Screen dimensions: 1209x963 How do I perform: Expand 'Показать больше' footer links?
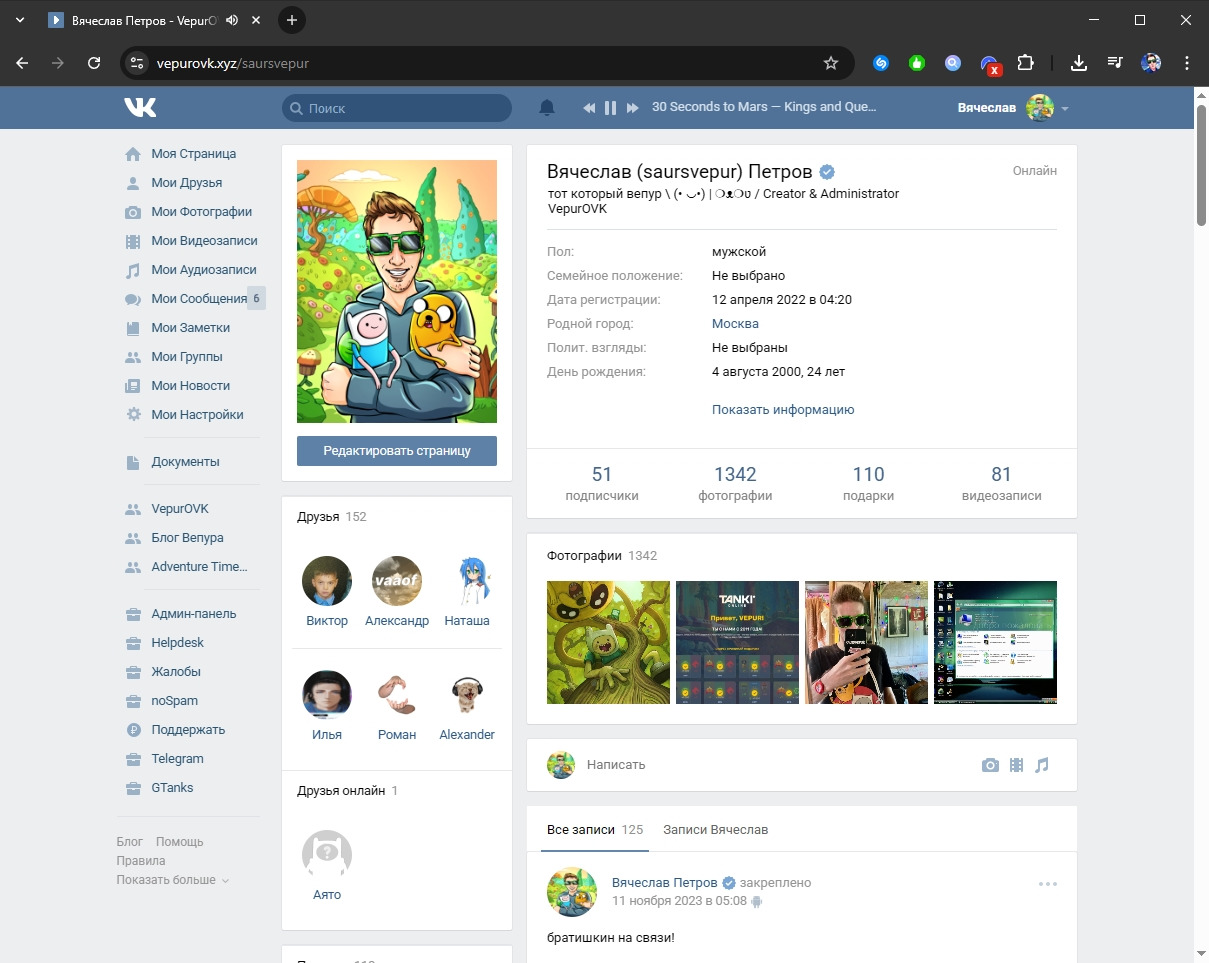pos(172,880)
